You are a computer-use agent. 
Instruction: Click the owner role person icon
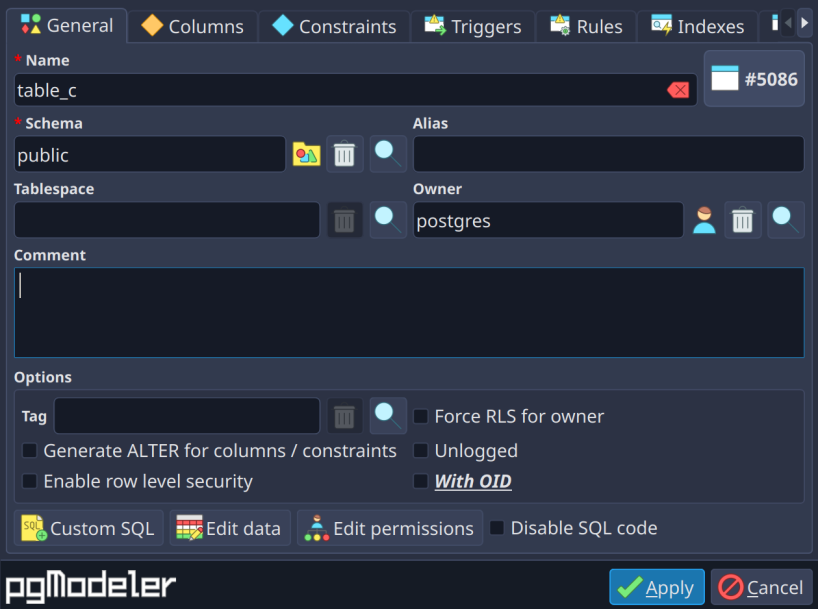click(705, 220)
